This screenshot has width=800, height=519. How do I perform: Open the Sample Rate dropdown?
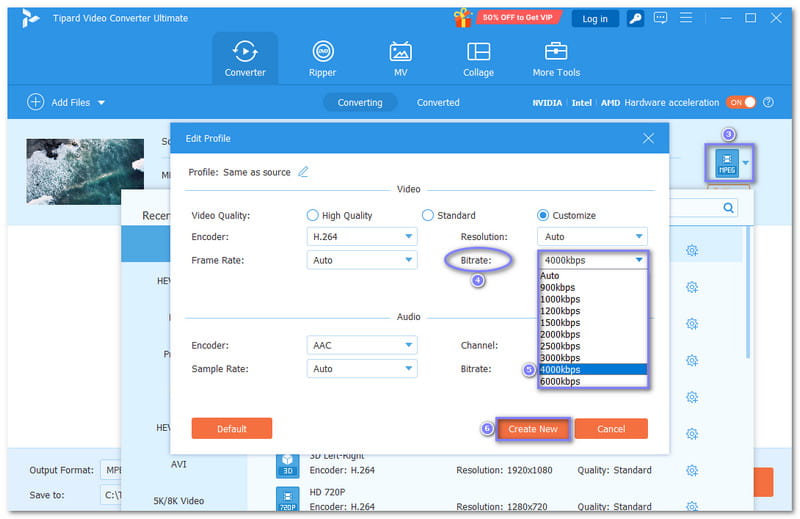click(362, 369)
